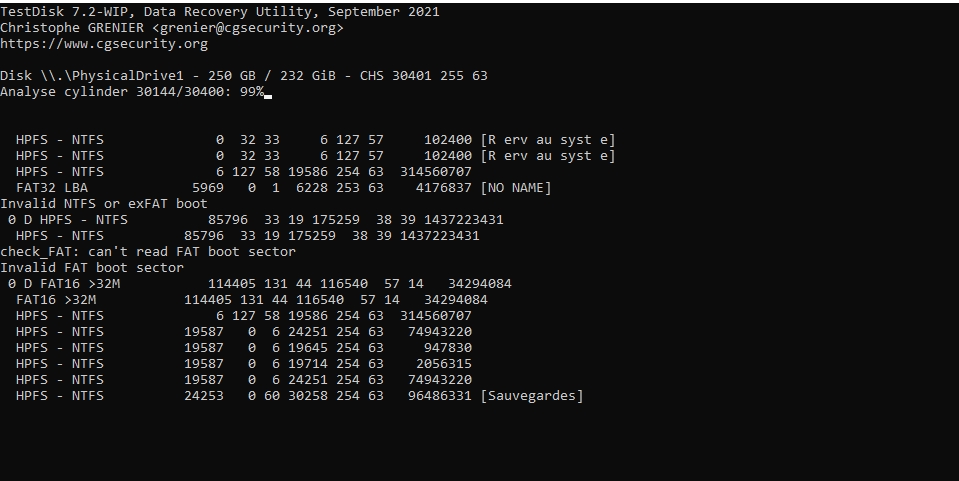Click the [NO NAME] partition label
This screenshot has width=959, height=481.
(x=516, y=188)
